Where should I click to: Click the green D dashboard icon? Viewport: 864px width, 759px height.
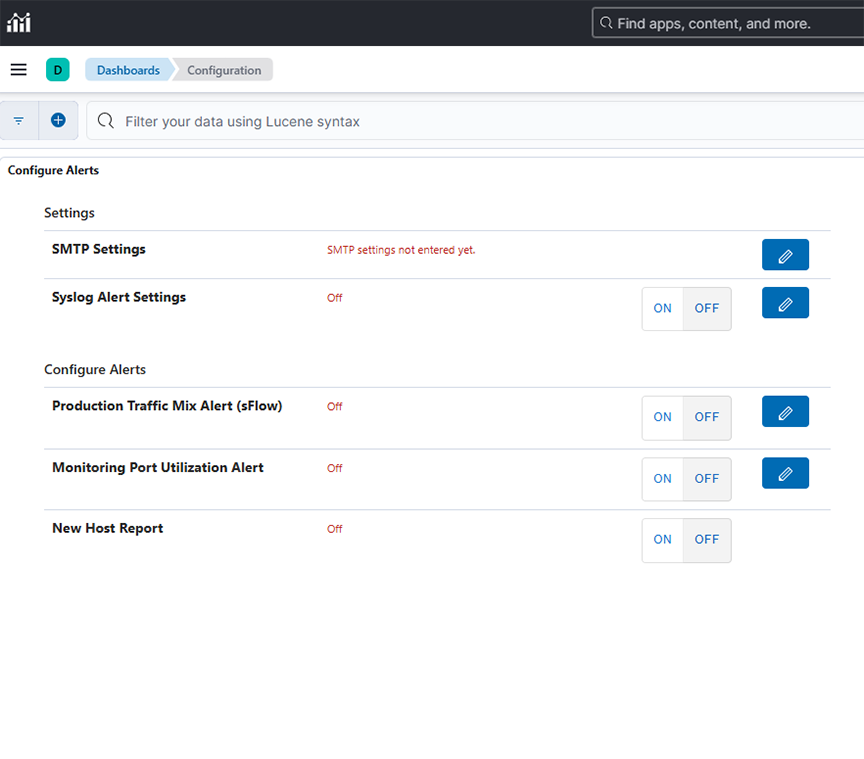click(x=57, y=69)
